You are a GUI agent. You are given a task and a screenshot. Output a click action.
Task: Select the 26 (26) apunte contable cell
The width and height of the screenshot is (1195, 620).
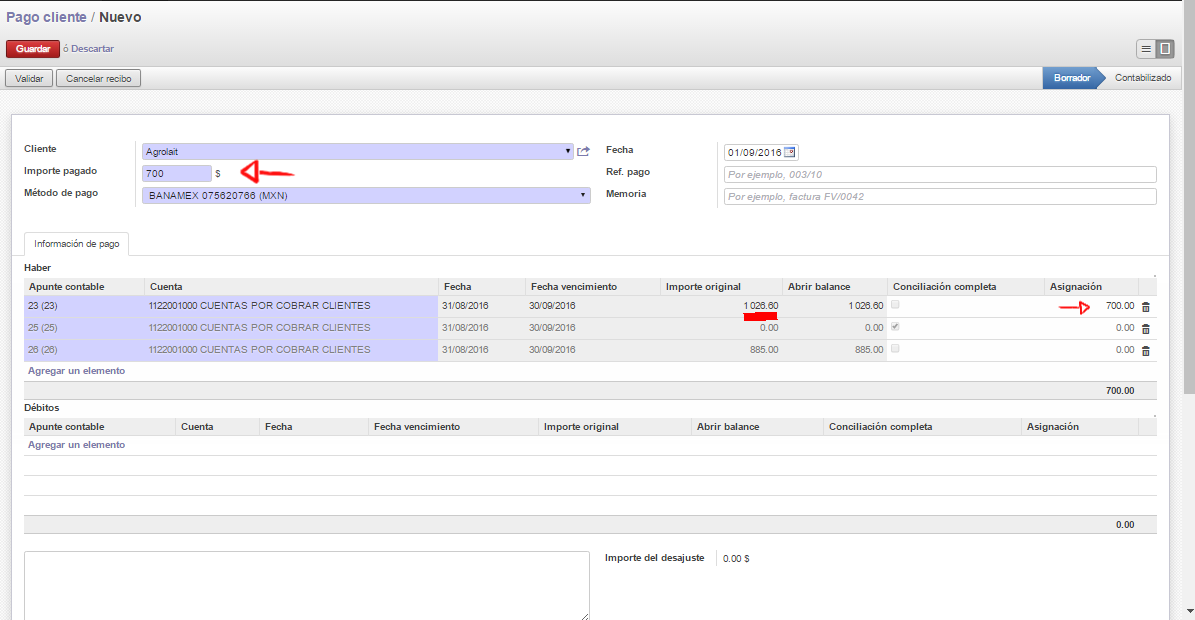[84, 350]
